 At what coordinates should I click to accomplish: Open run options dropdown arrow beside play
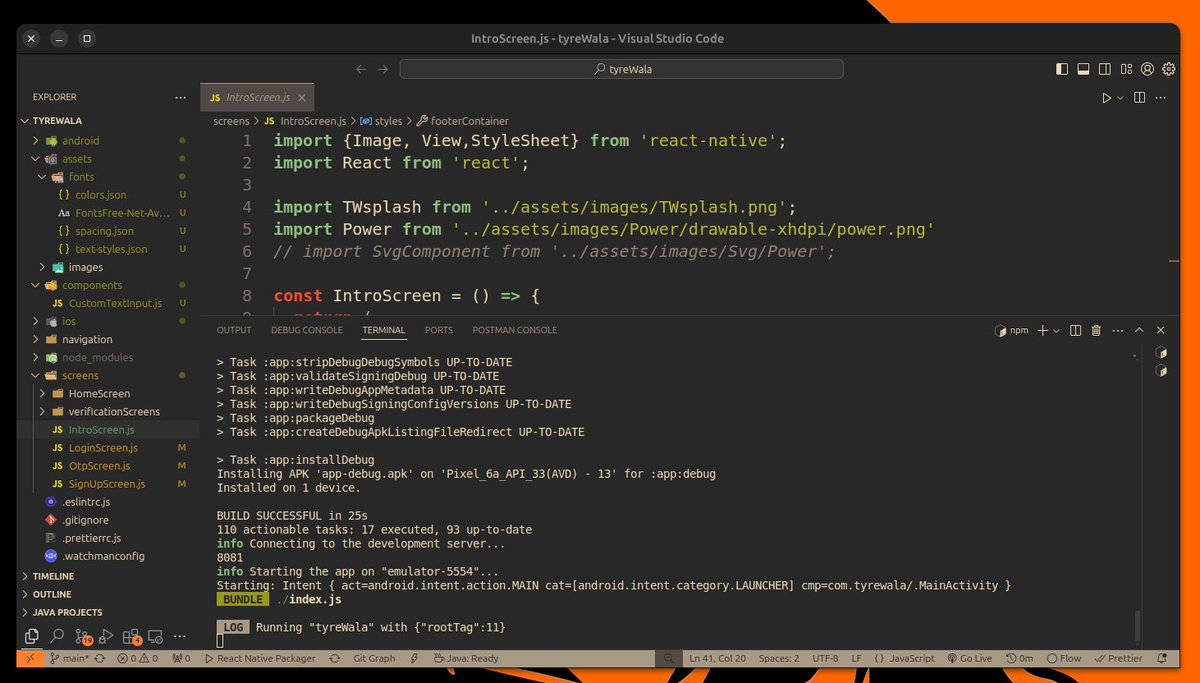(1120, 97)
